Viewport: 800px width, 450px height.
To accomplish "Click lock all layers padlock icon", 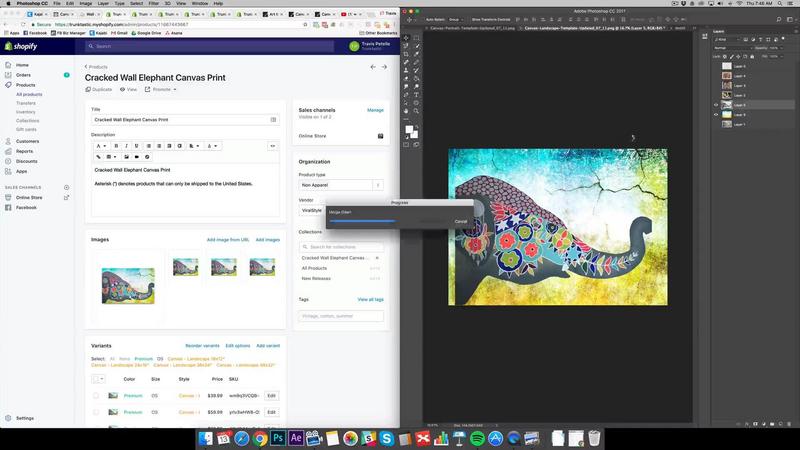I will tap(752, 57).
